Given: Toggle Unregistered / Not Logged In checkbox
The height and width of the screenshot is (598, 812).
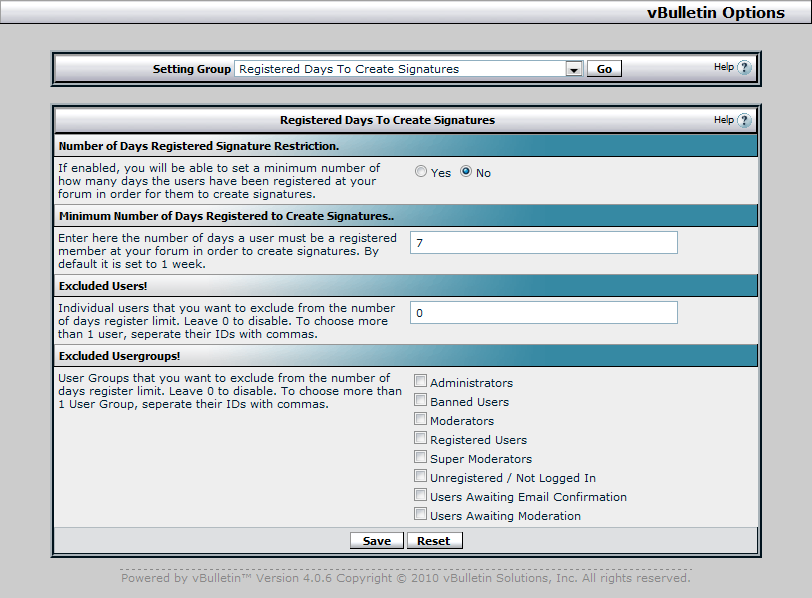Looking at the screenshot, I should 421,477.
